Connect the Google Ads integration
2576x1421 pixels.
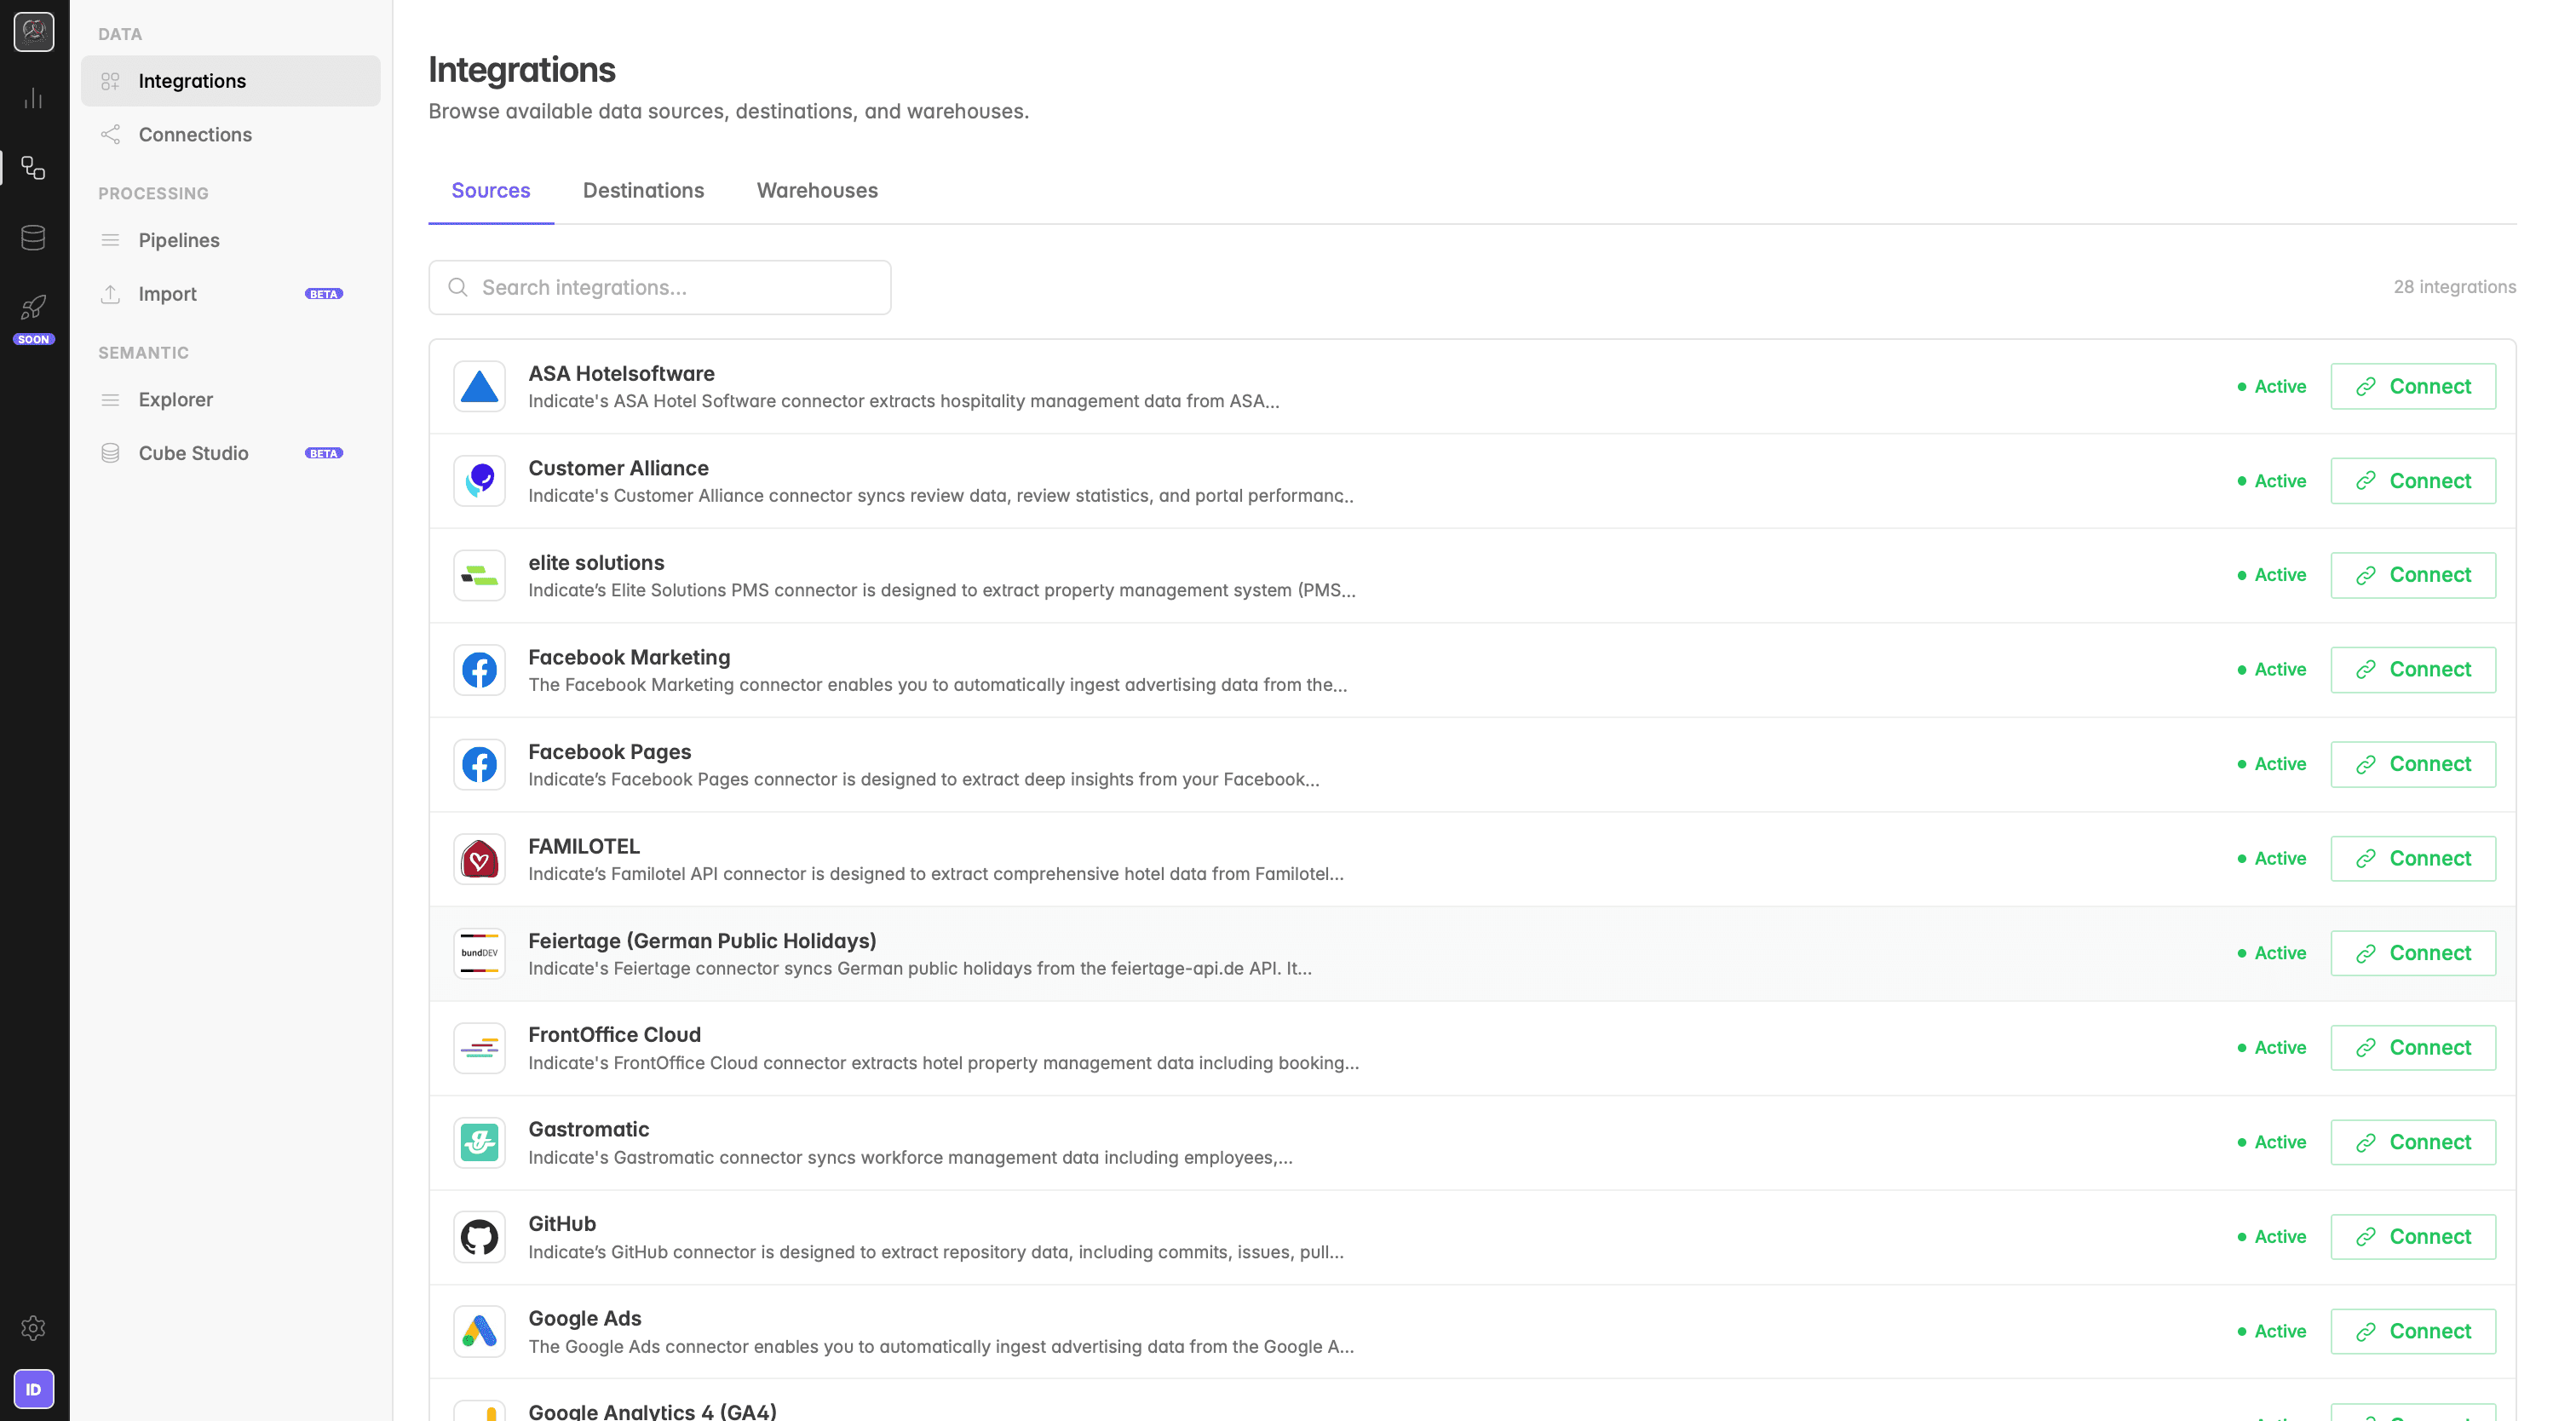point(2413,1331)
